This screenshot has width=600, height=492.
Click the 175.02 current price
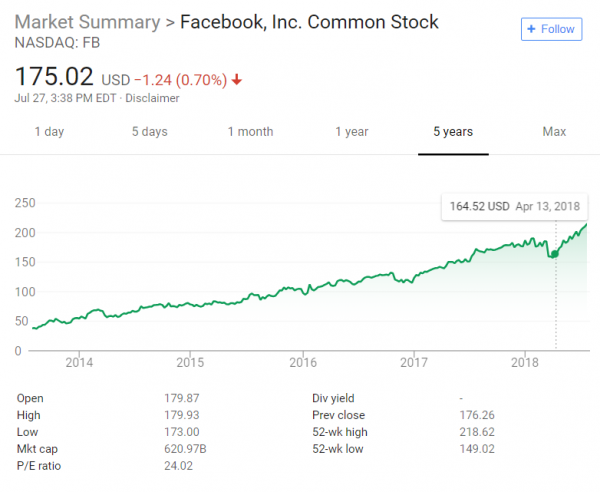pyautogui.click(x=54, y=76)
